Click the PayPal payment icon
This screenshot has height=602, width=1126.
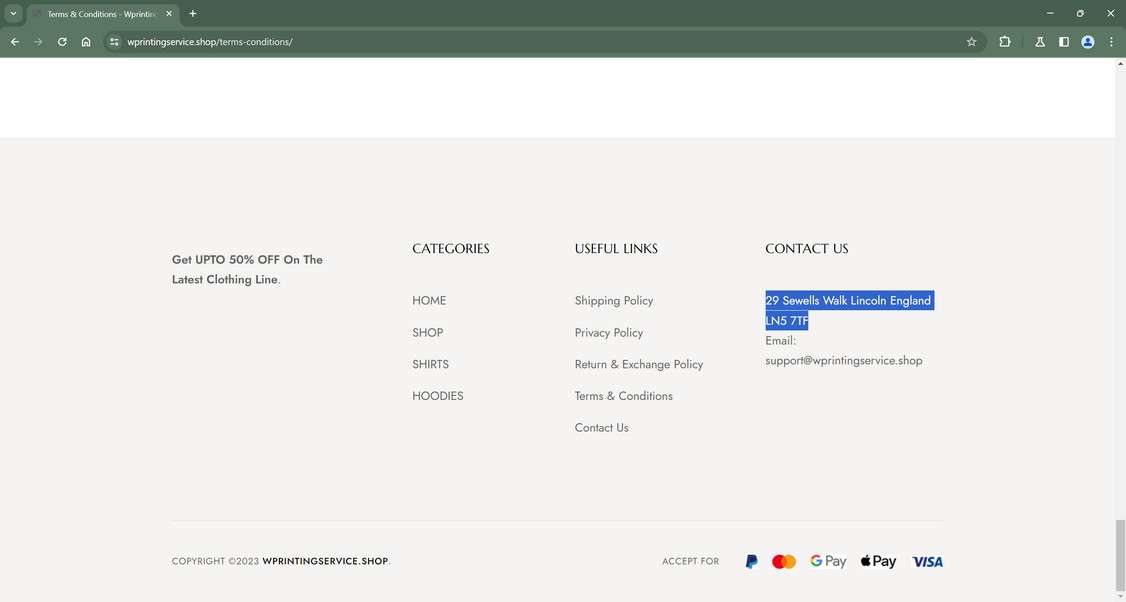(750, 561)
